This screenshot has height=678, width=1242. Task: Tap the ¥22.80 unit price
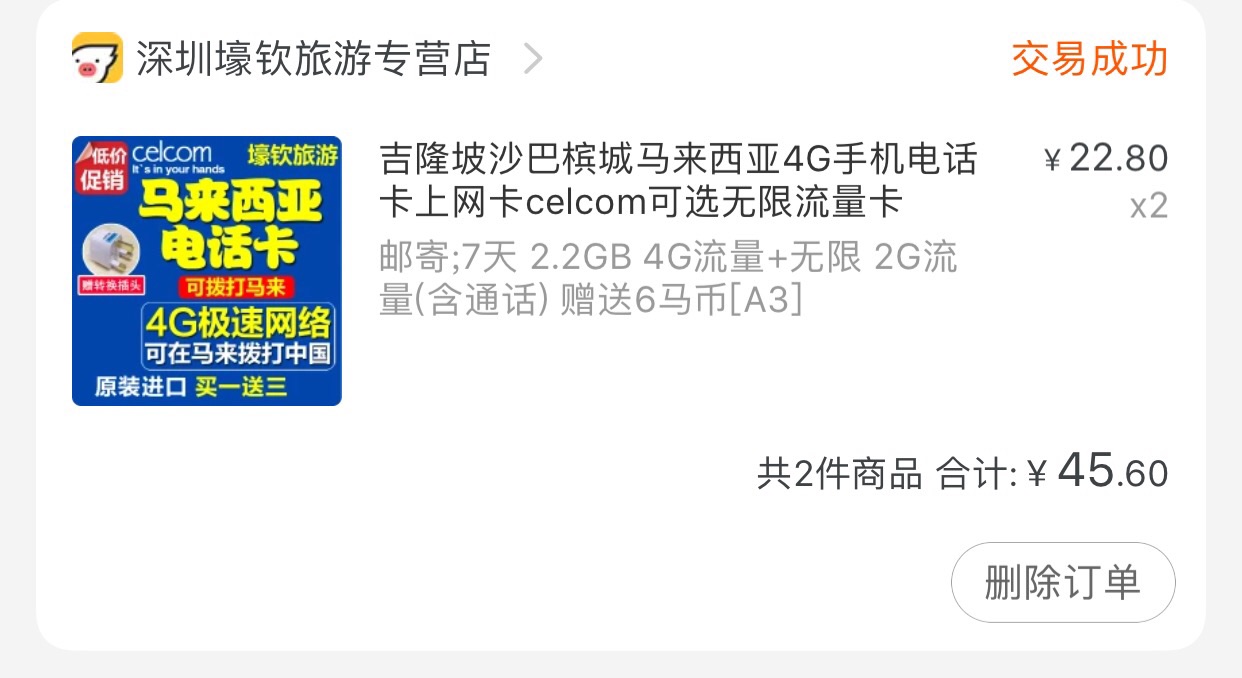click(x=1105, y=158)
